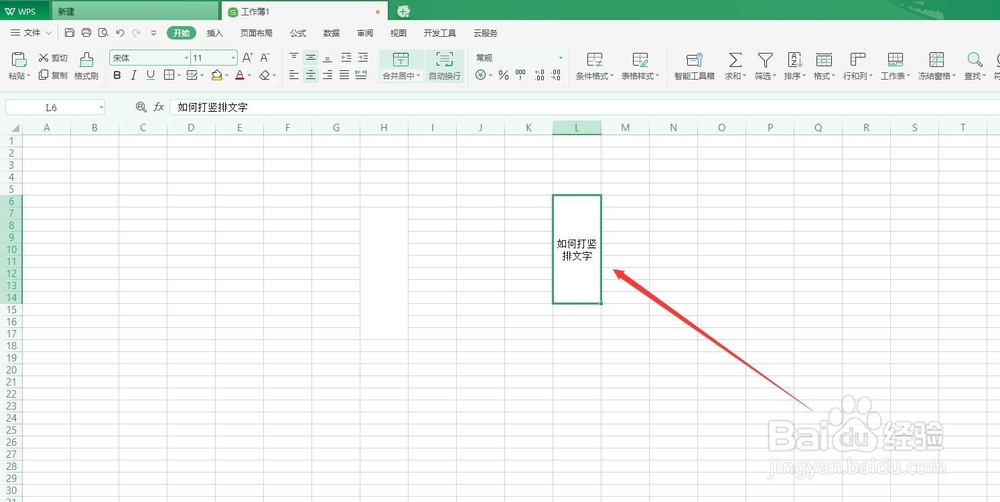Click the Find (查找) magnifier icon
Image resolution: width=1000 pixels, height=502 pixels.
pyautogui.click(x=974, y=60)
